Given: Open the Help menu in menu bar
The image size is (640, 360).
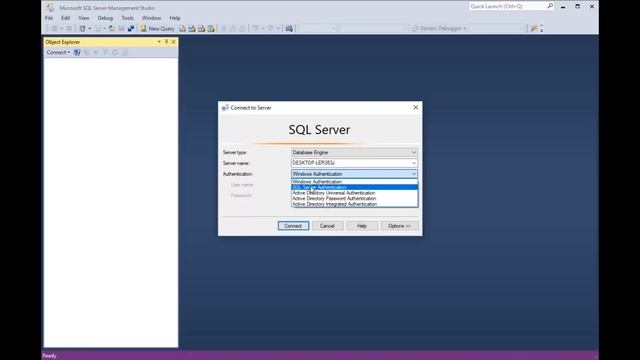Looking at the screenshot, I should point(175,18).
